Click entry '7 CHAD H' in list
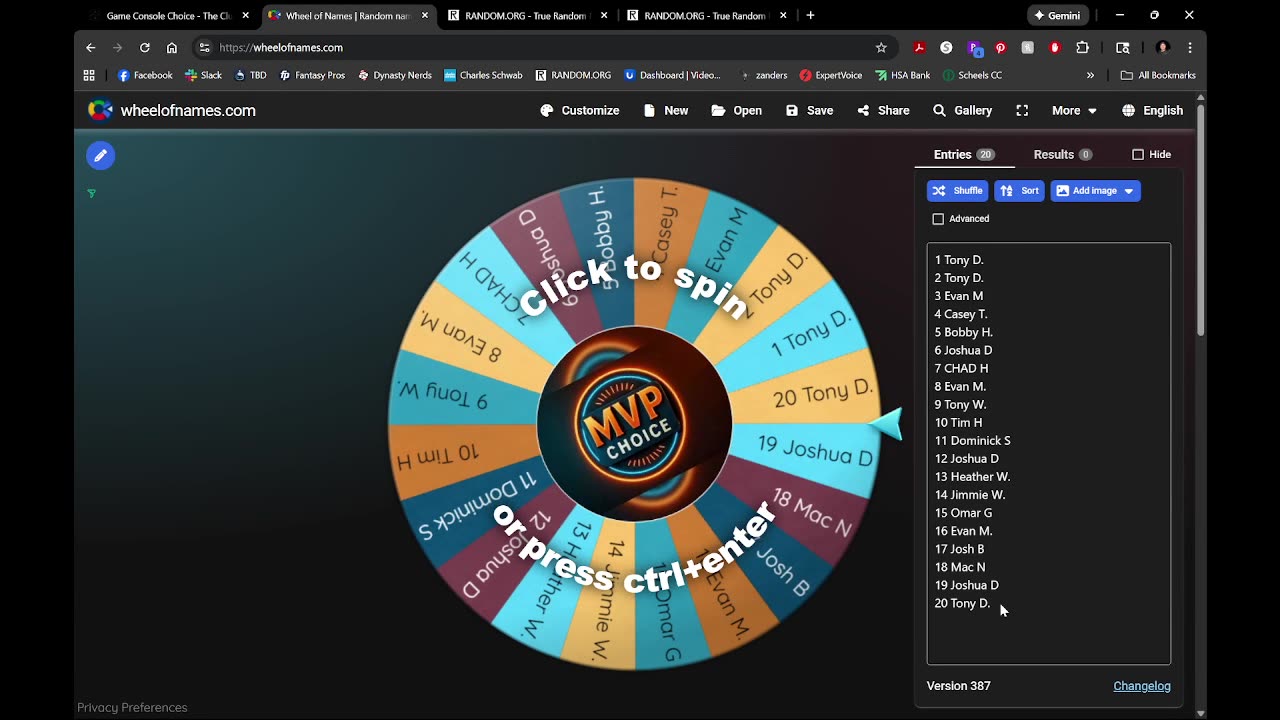This screenshot has height=720, width=1280. click(x=961, y=368)
